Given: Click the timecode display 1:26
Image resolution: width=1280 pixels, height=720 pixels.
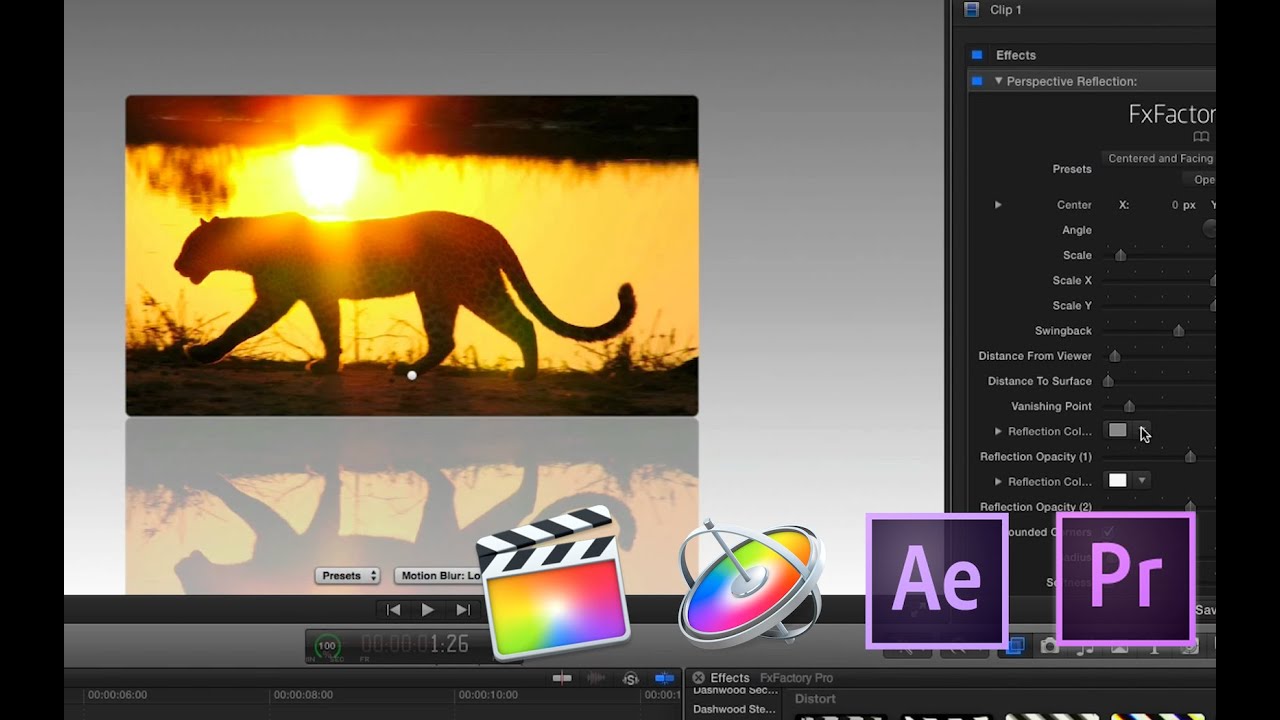Looking at the screenshot, I should tap(414, 645).
